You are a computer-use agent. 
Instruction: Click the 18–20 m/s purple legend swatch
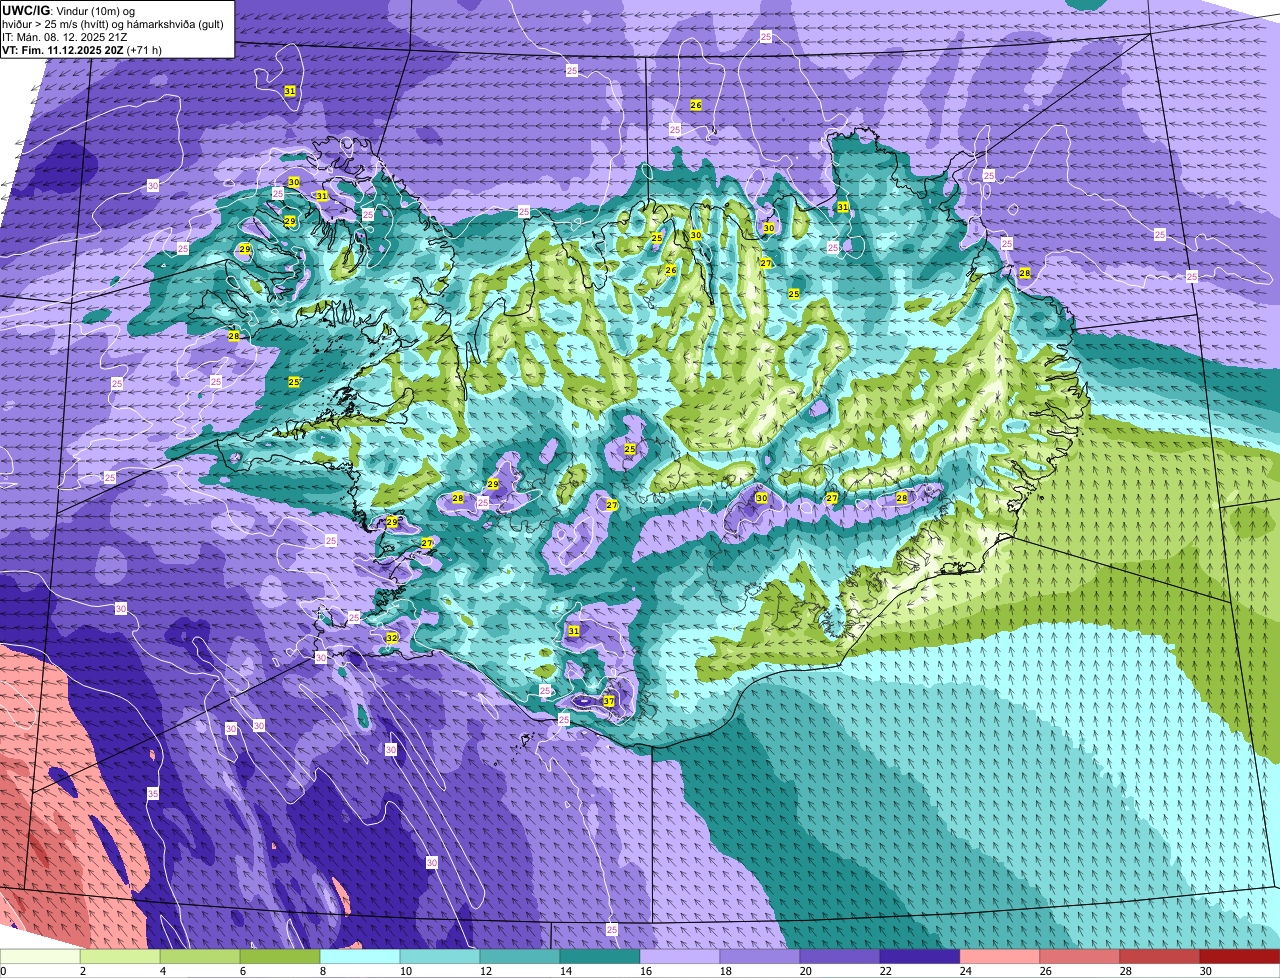click(760, 956)
